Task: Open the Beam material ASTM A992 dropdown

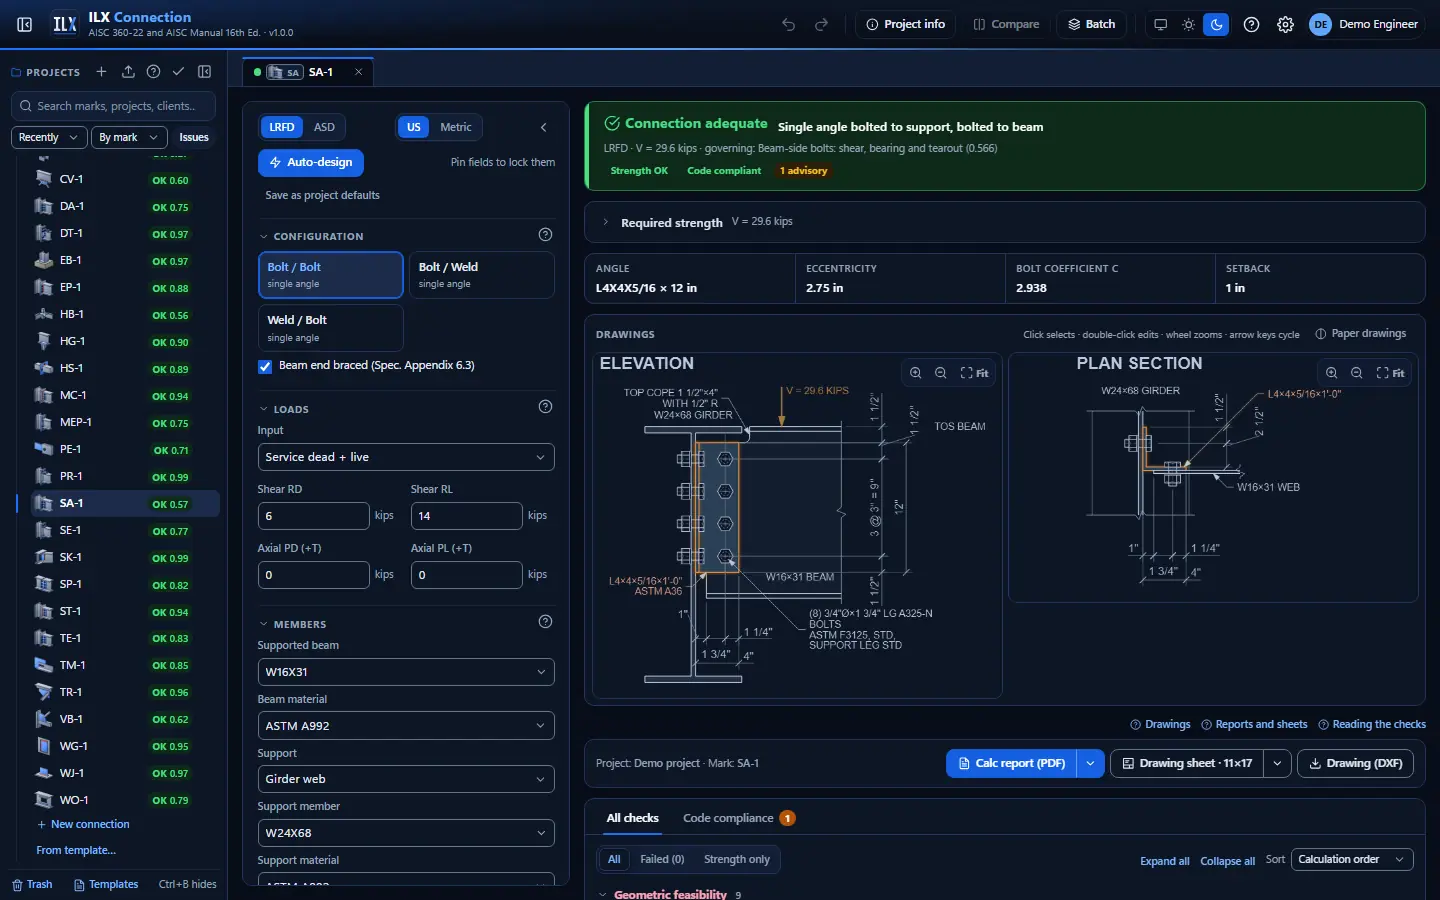Action: [x=406, y=726]
